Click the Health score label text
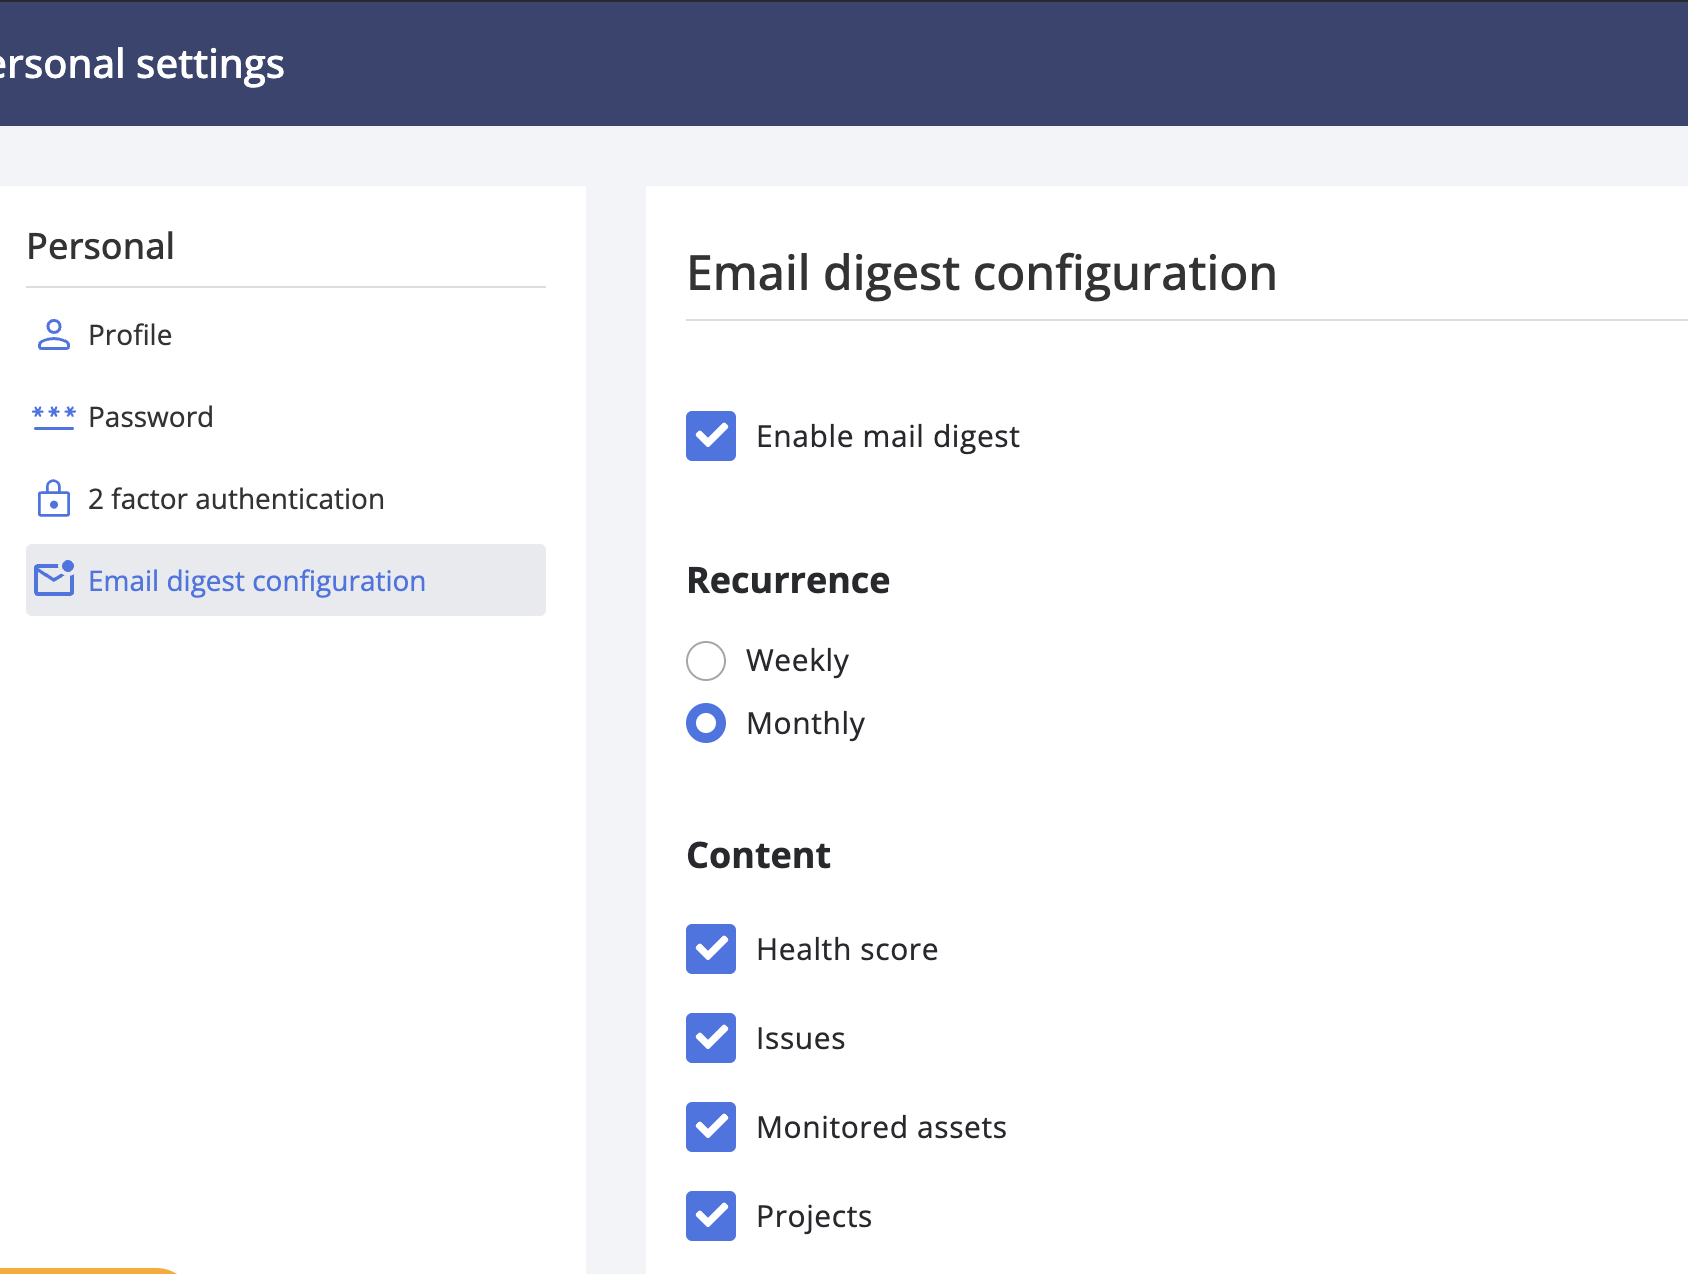Screen dimensions: 1688x1274 [847, 949]
